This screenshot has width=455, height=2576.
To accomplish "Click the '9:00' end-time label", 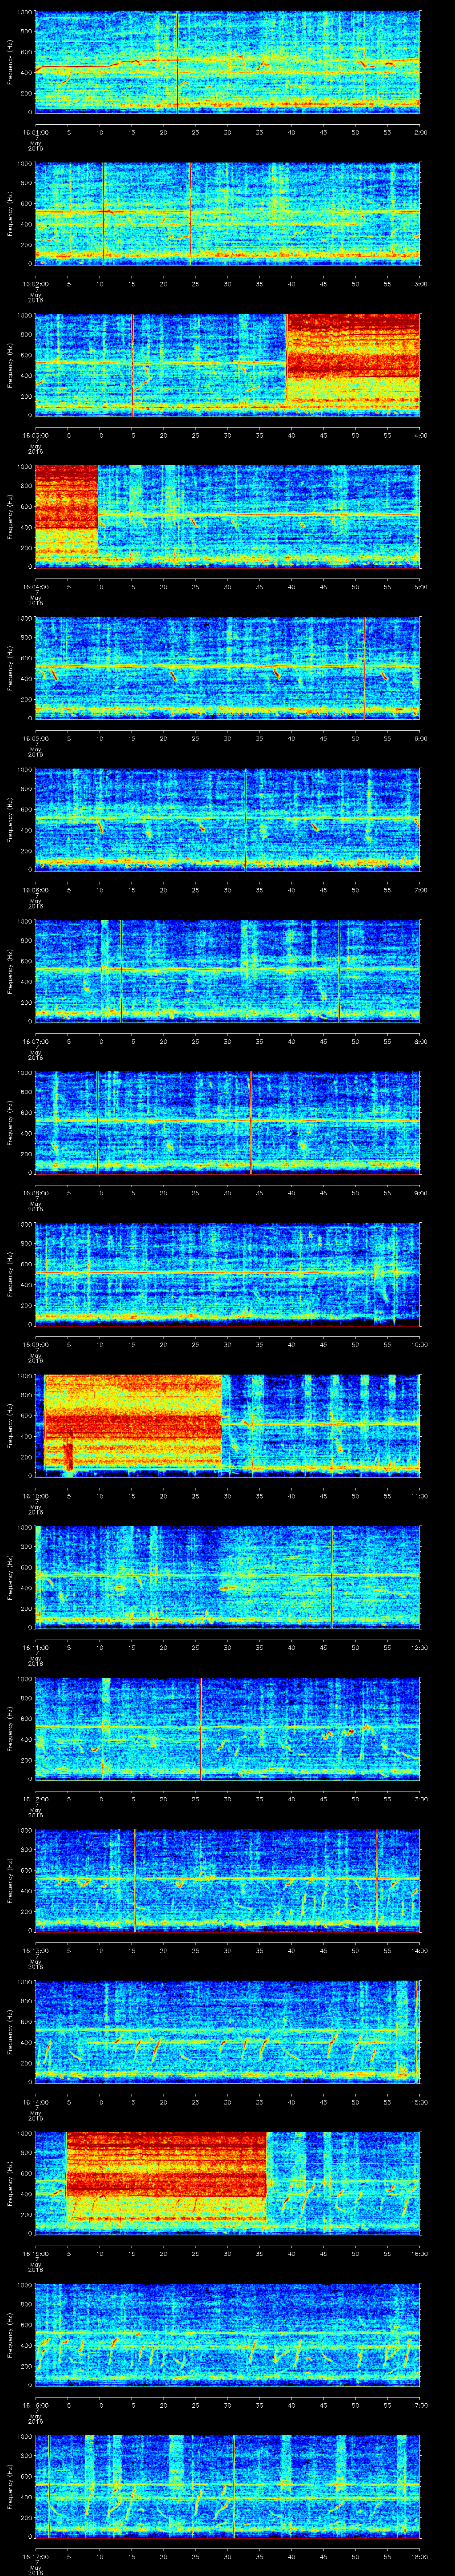I will coord(420,1193).
